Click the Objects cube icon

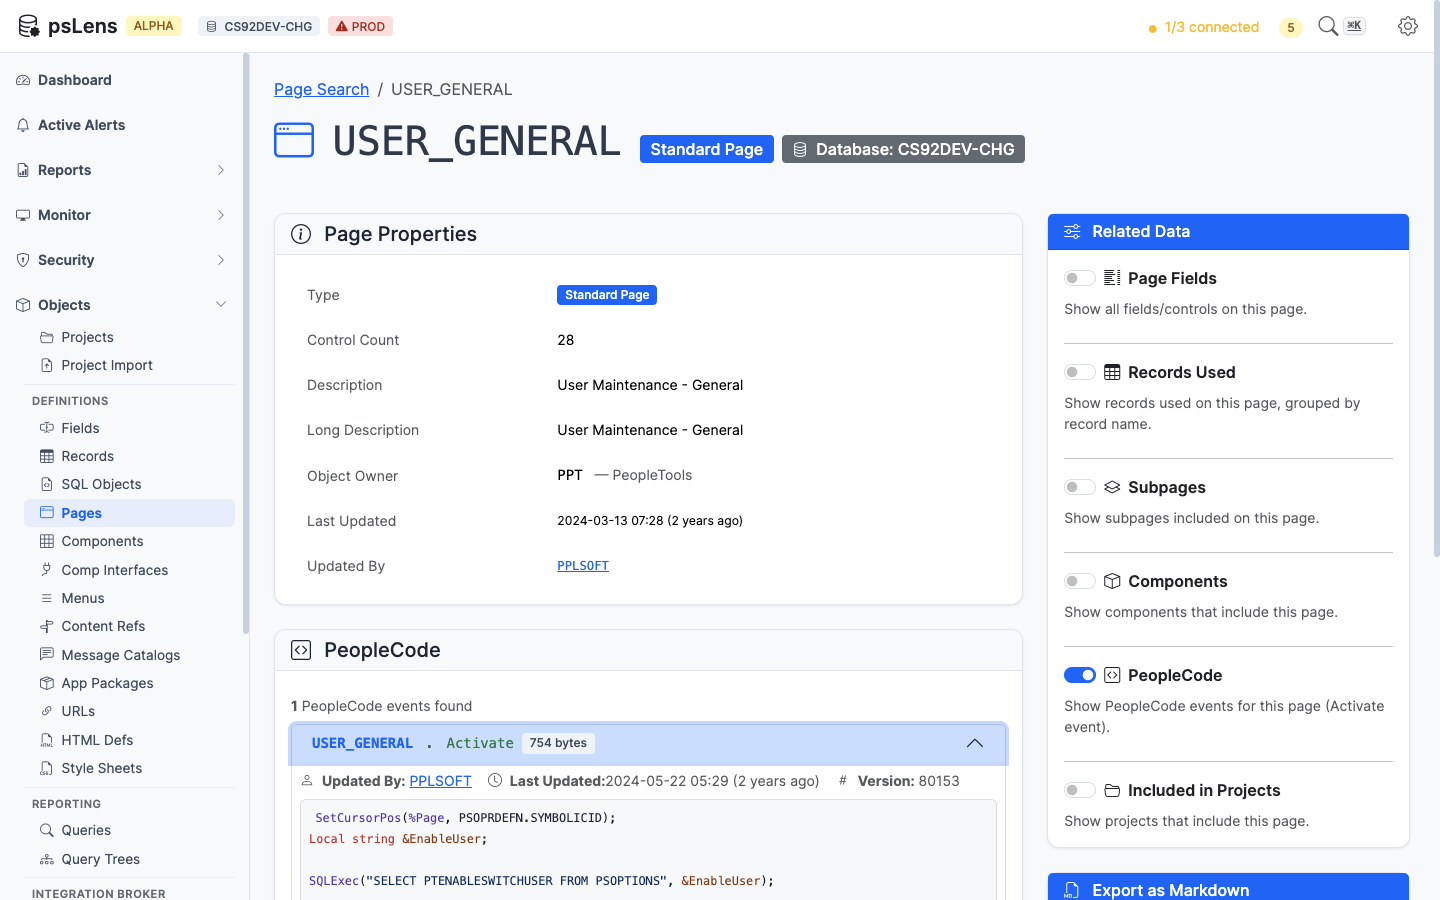23,305
